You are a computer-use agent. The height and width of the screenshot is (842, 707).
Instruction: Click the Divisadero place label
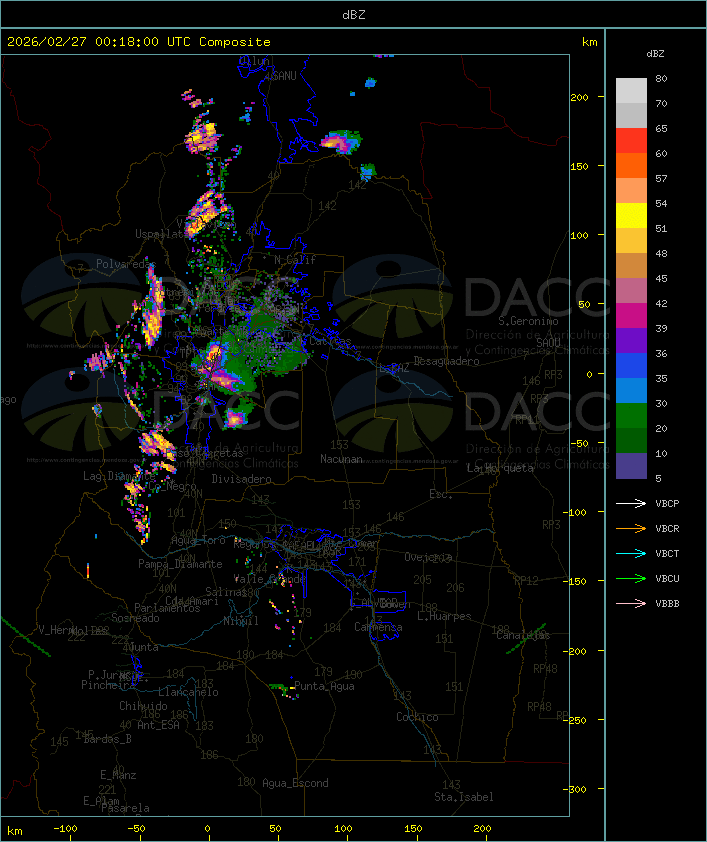(242, 478)
